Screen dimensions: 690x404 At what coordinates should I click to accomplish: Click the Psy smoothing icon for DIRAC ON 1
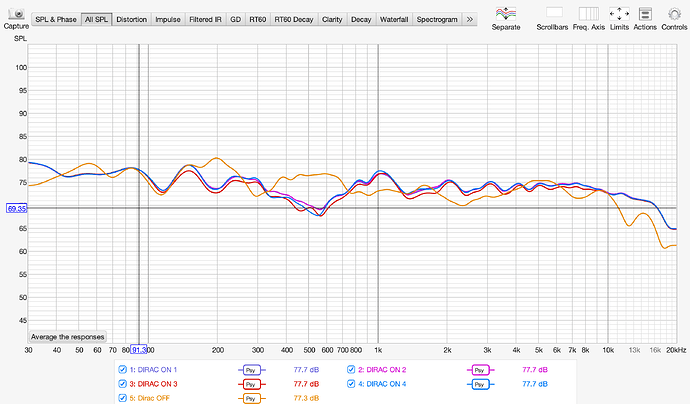251,370
